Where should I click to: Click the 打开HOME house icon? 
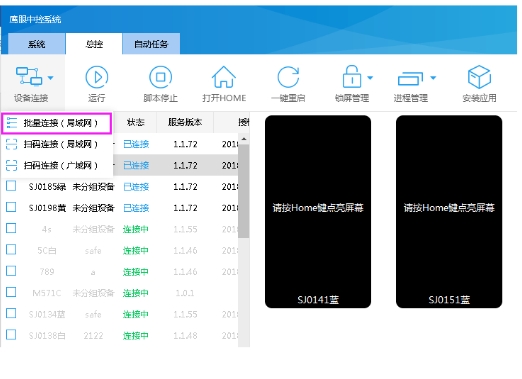coord(224,77)
